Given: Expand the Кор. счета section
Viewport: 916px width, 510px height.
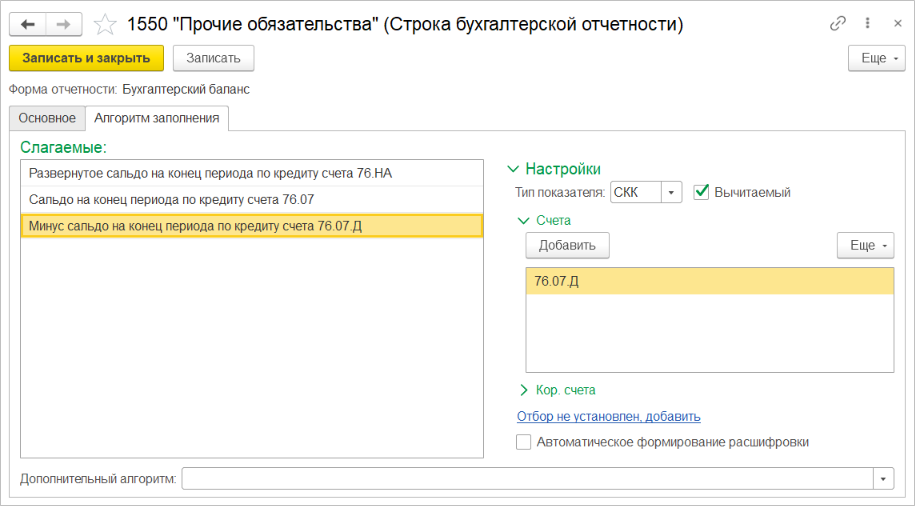Looking at the screenshot, I should coord(524,390).
